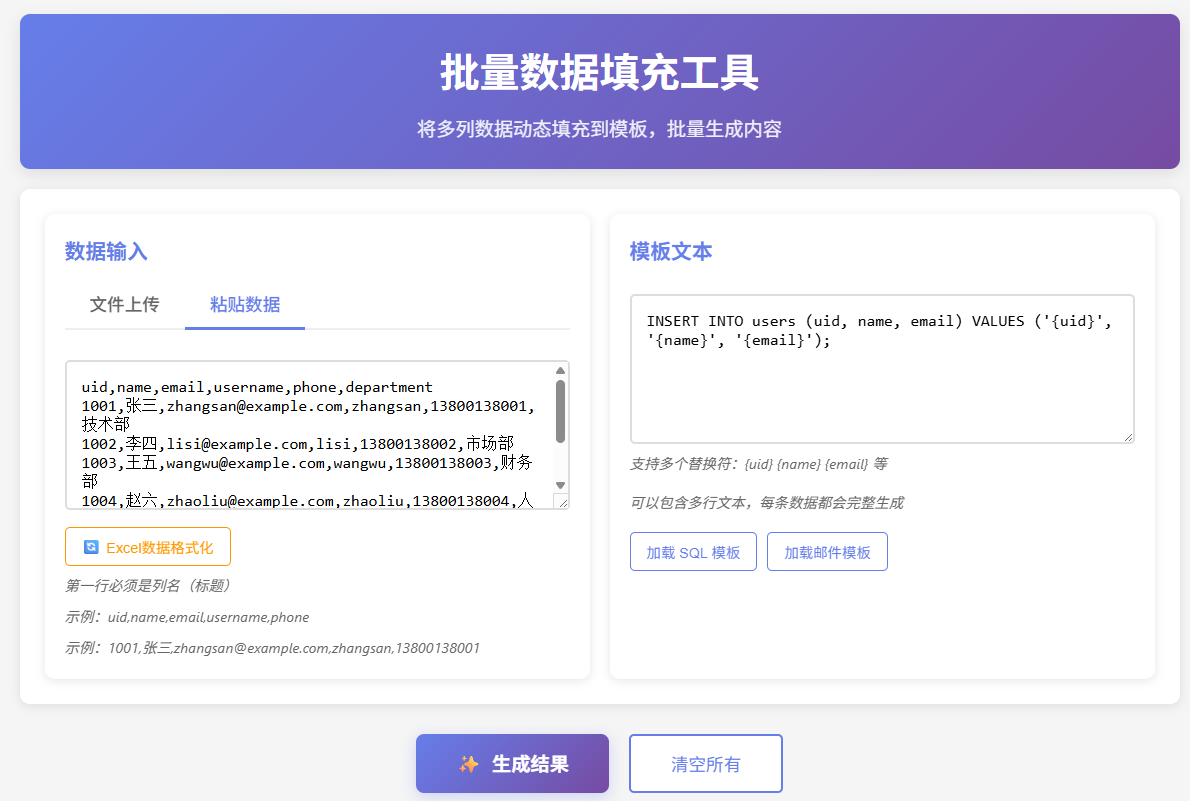
Task: Click the 模板文本 section heading
Action: [671, 252]
